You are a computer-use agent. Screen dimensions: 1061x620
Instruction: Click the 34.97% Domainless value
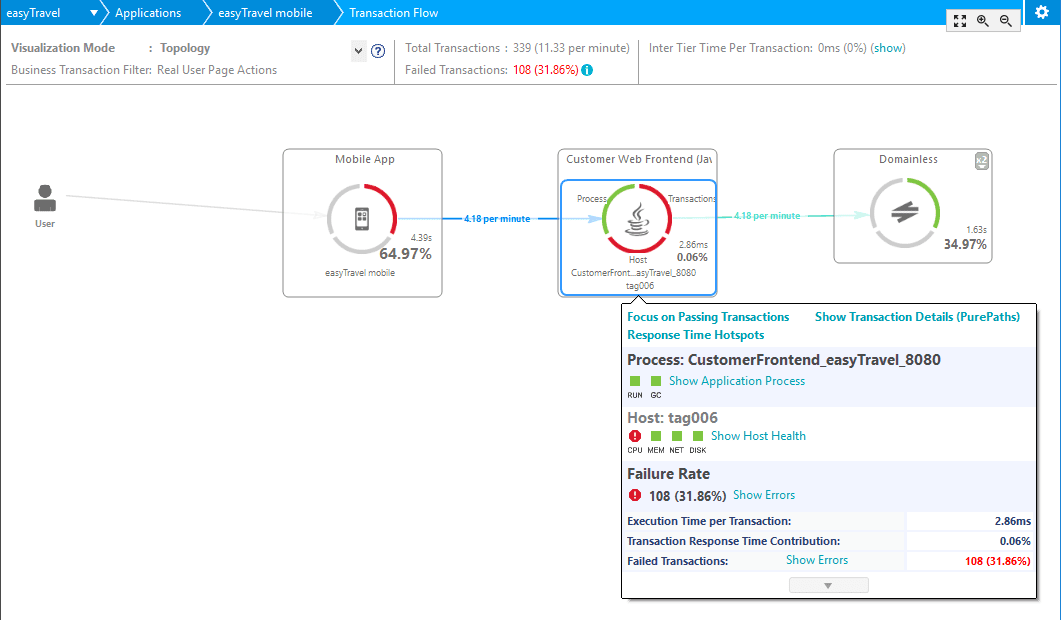pos(965,244)
